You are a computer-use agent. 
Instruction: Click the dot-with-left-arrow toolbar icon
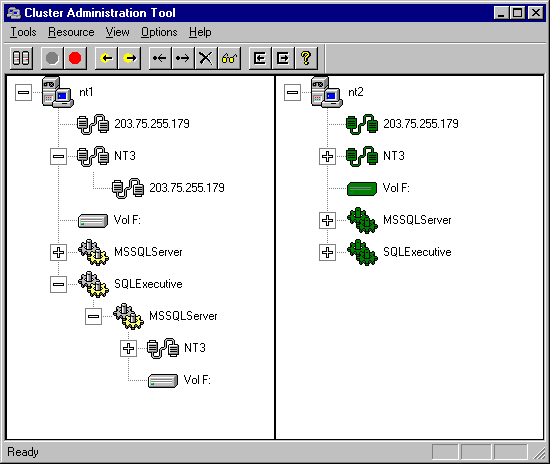click(160, 58)
